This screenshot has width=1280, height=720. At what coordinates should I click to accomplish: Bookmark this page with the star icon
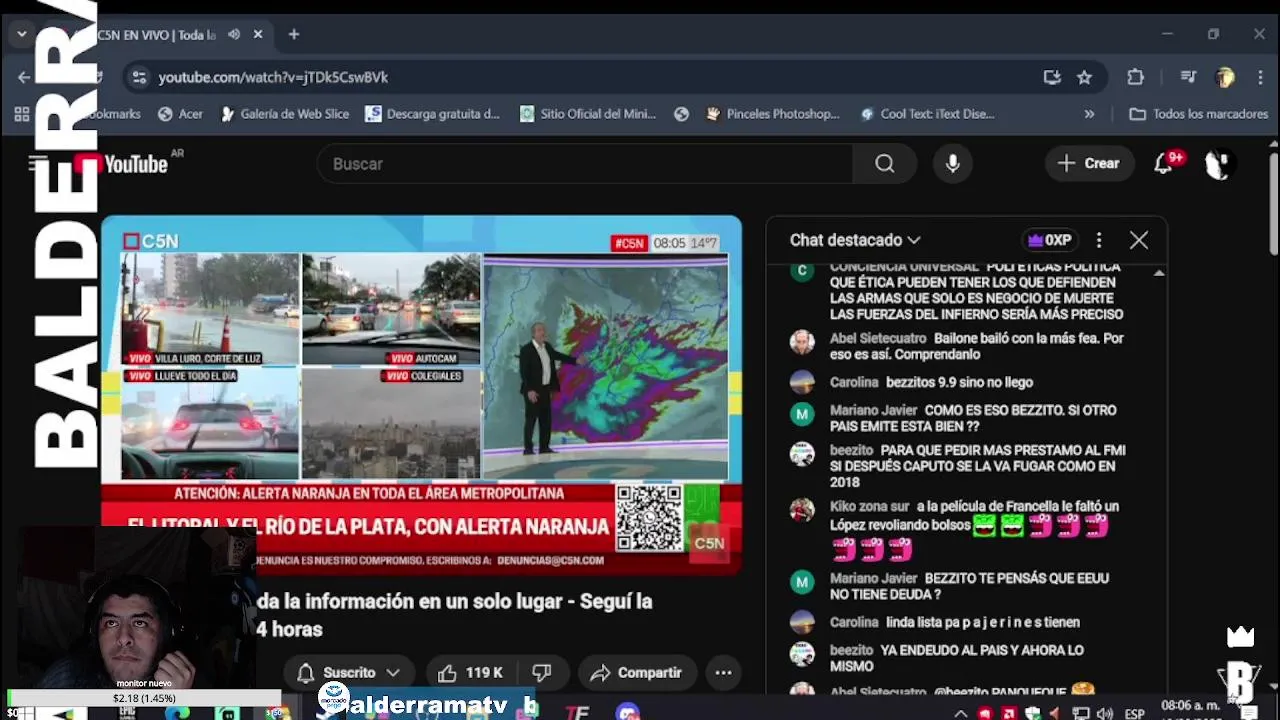pyautogui.click(x=1084, y=77)
